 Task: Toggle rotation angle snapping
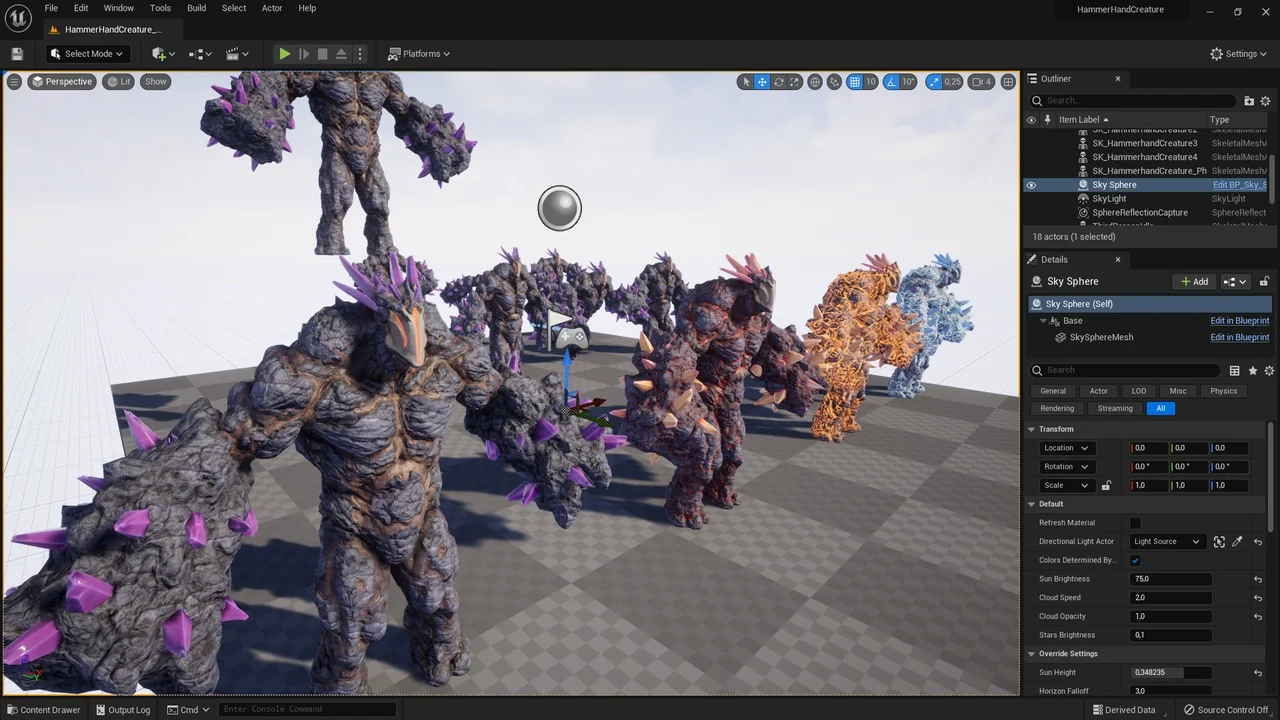click(892, 82)
